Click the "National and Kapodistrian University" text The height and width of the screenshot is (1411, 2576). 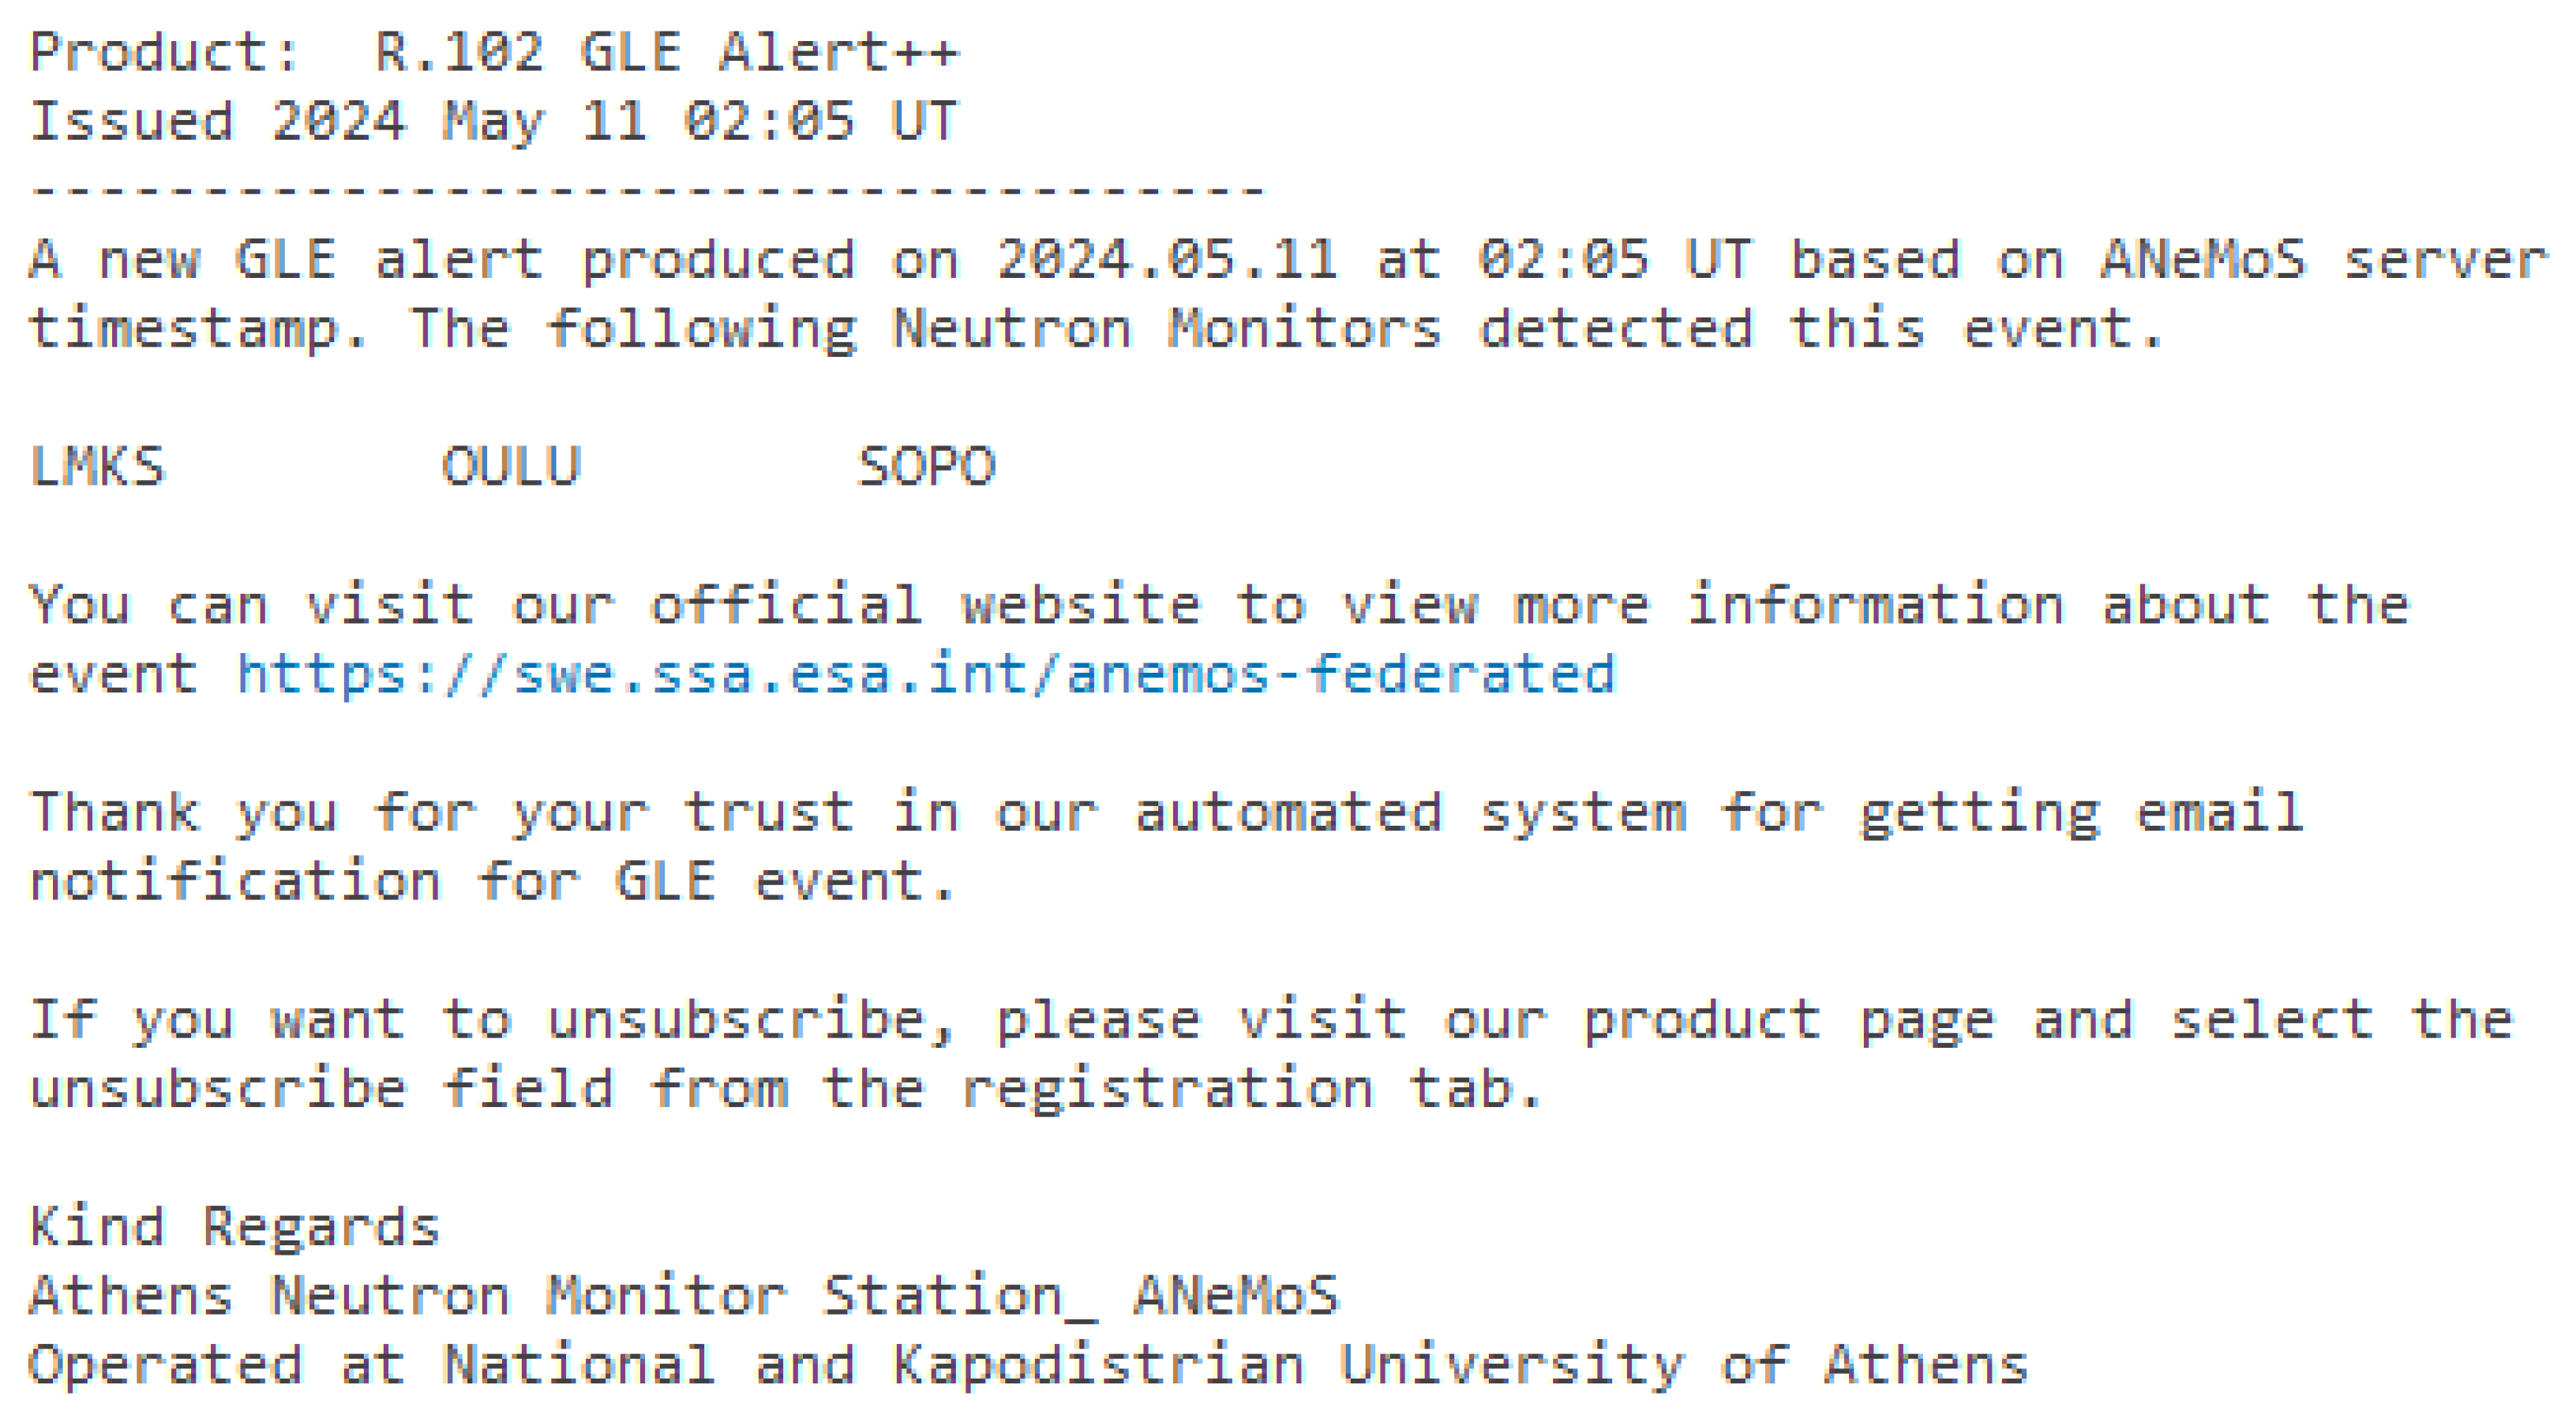pyautogui.click(x=1063, y=1365)
